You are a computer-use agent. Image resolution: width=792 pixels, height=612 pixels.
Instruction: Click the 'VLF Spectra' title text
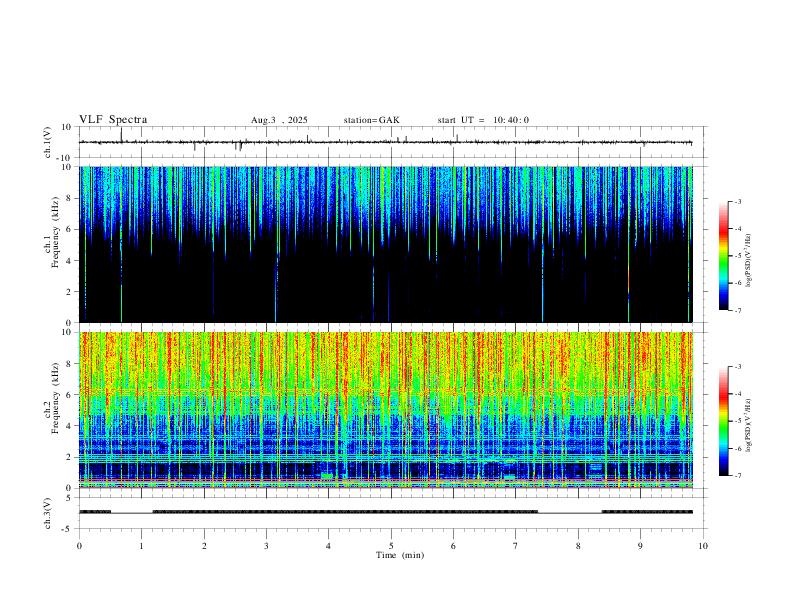pos(113,120)
